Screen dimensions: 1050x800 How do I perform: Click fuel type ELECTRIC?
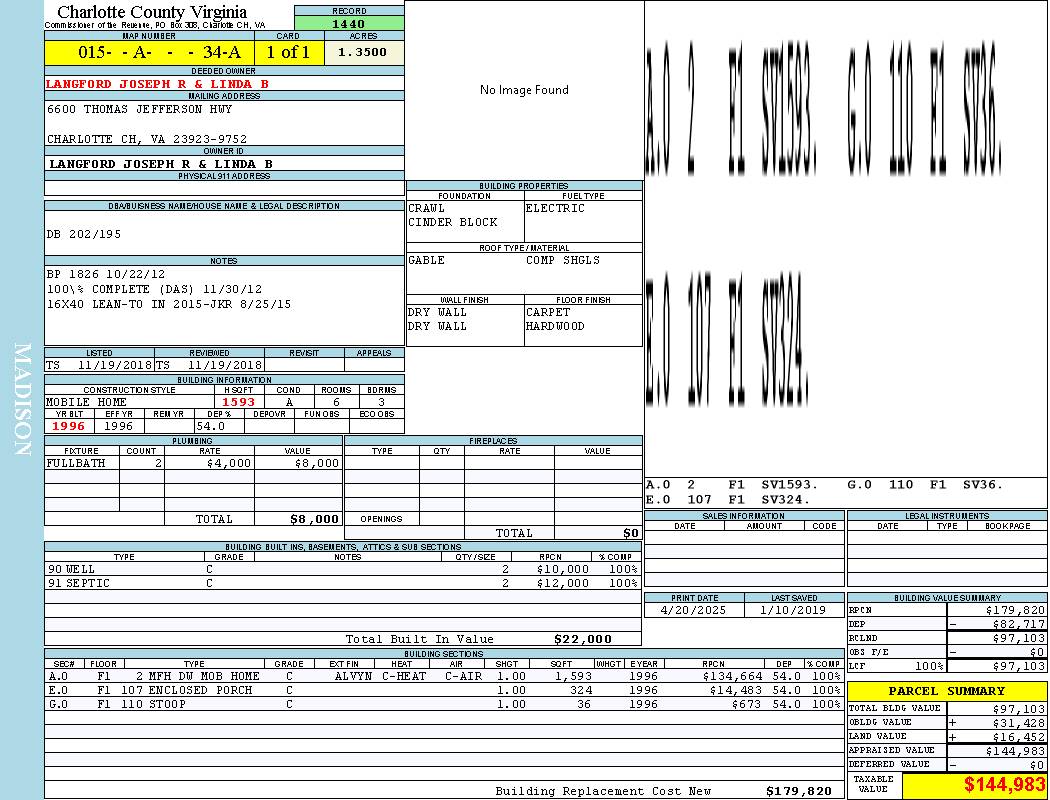(555, 208)
